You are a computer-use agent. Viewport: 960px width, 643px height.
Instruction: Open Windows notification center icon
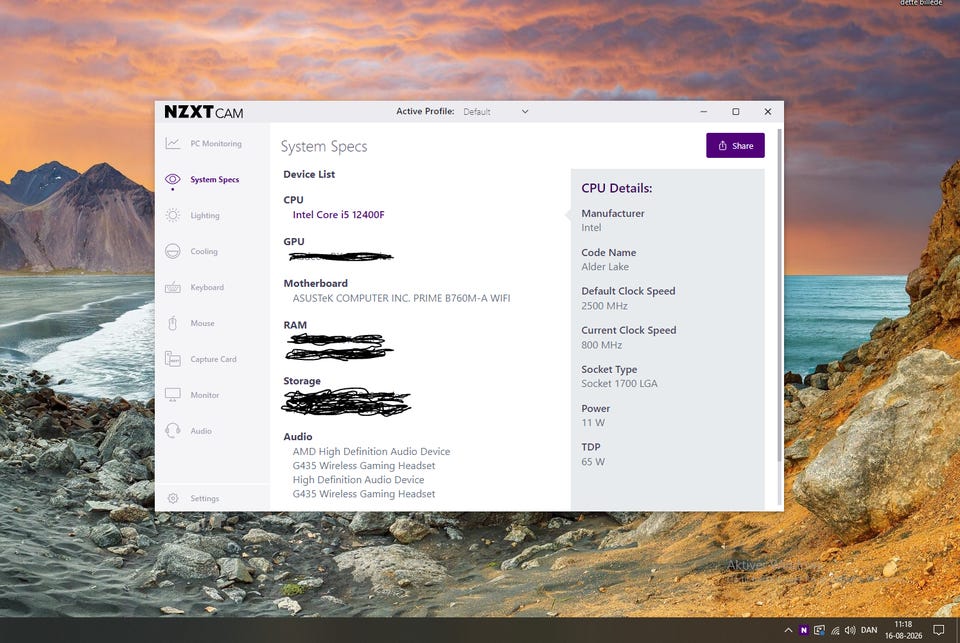[x=939, y=630]
